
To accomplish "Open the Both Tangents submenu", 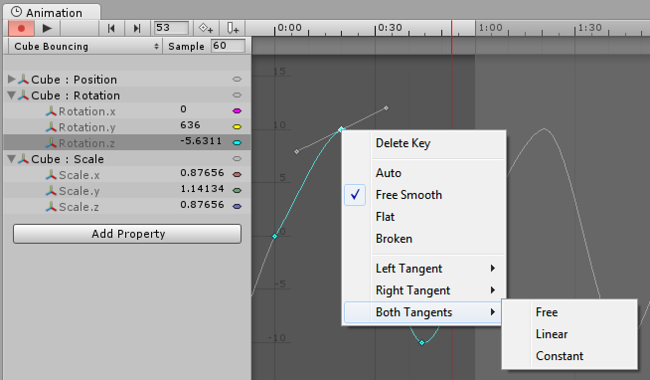I will point(424,312).
